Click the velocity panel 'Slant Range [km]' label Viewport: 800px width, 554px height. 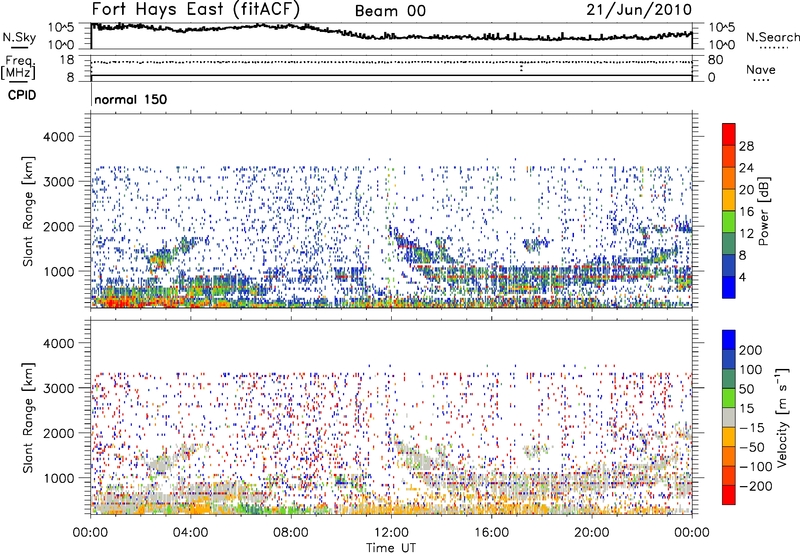(28, 417)
